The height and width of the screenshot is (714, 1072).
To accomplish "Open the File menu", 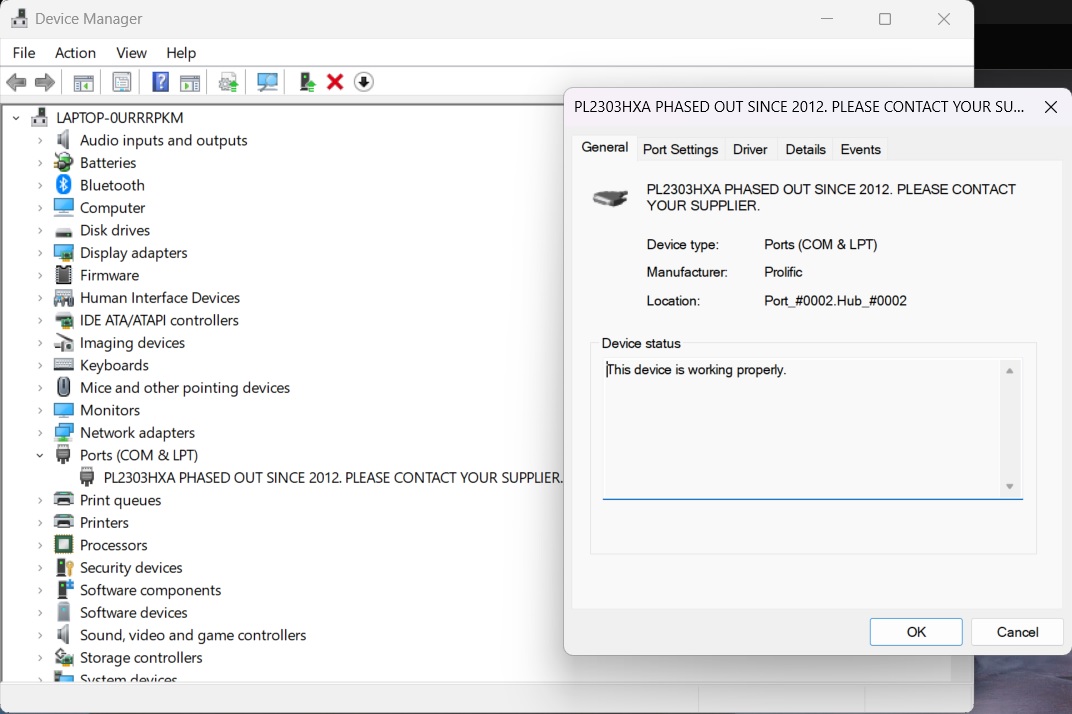I will tap(24, 53).
